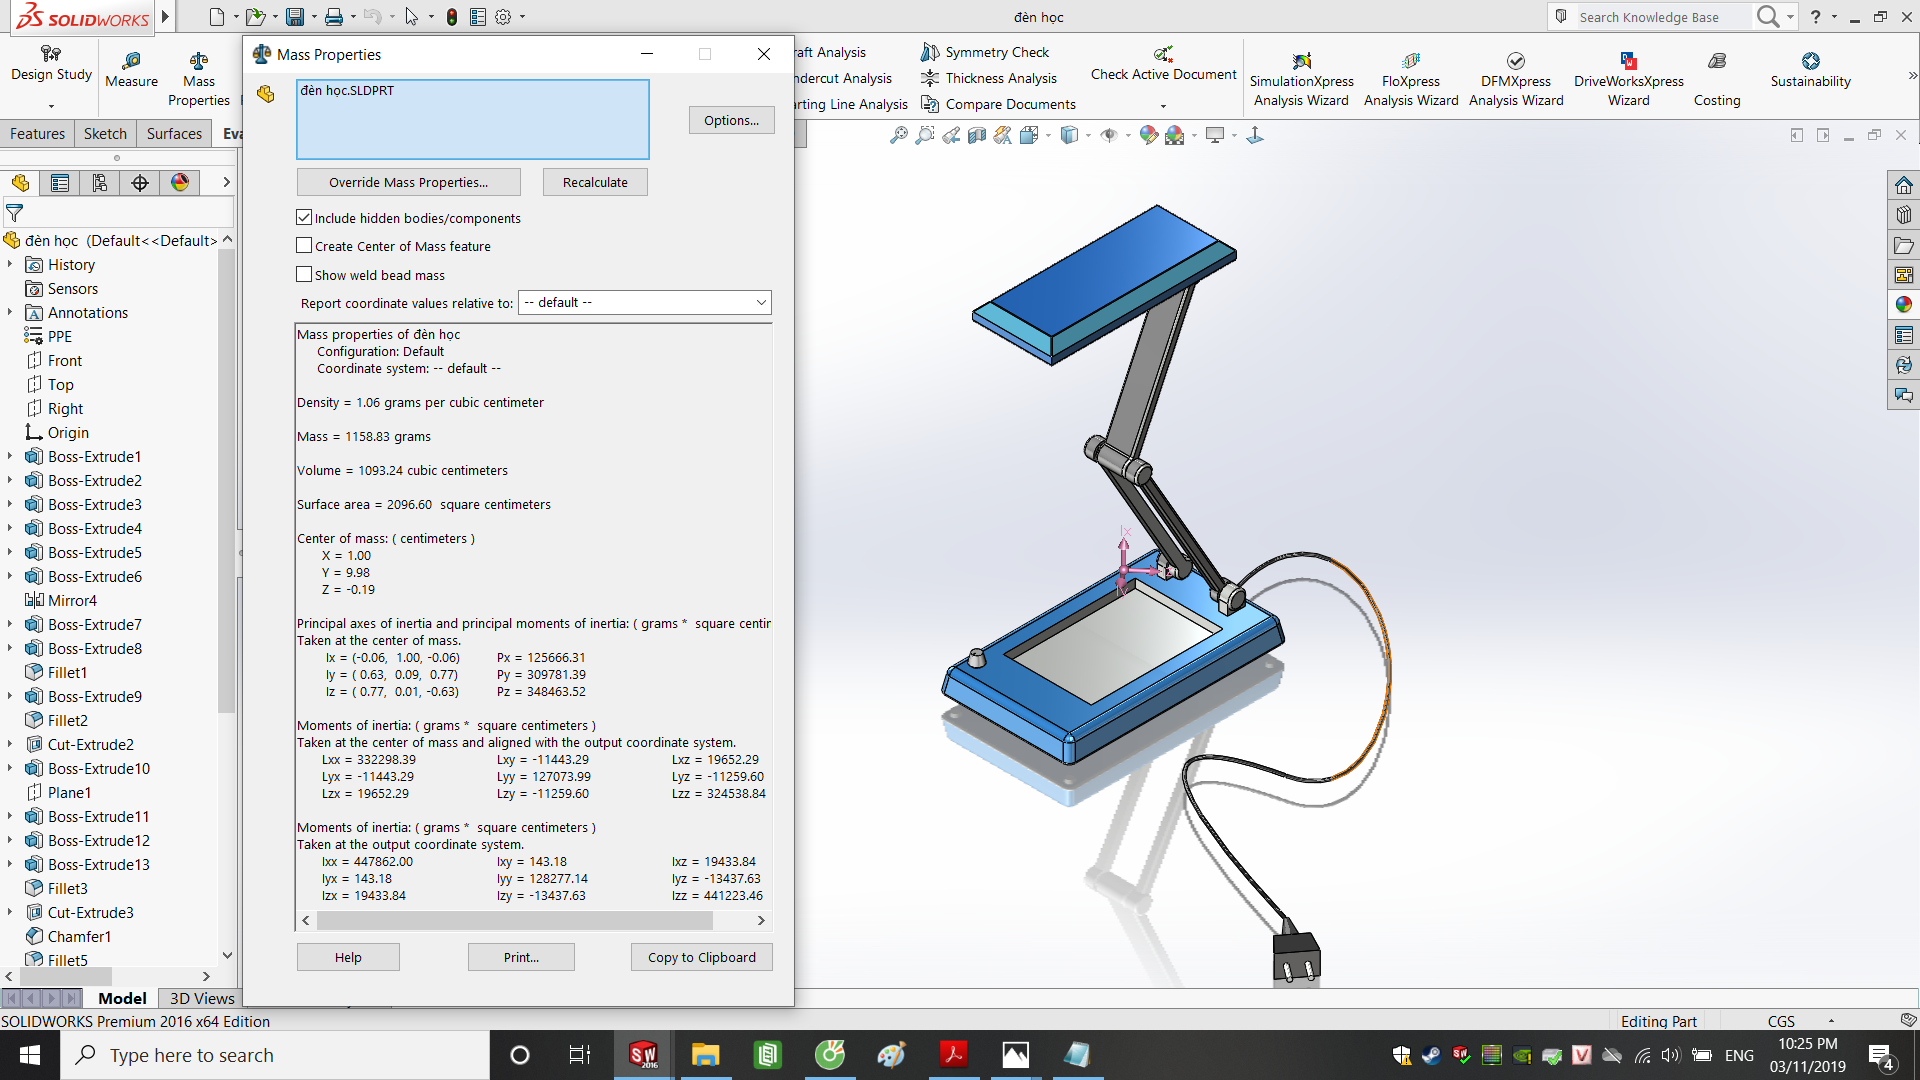
Task: Open the coordinate system default dropdown
Action: (x=645, y=302)
